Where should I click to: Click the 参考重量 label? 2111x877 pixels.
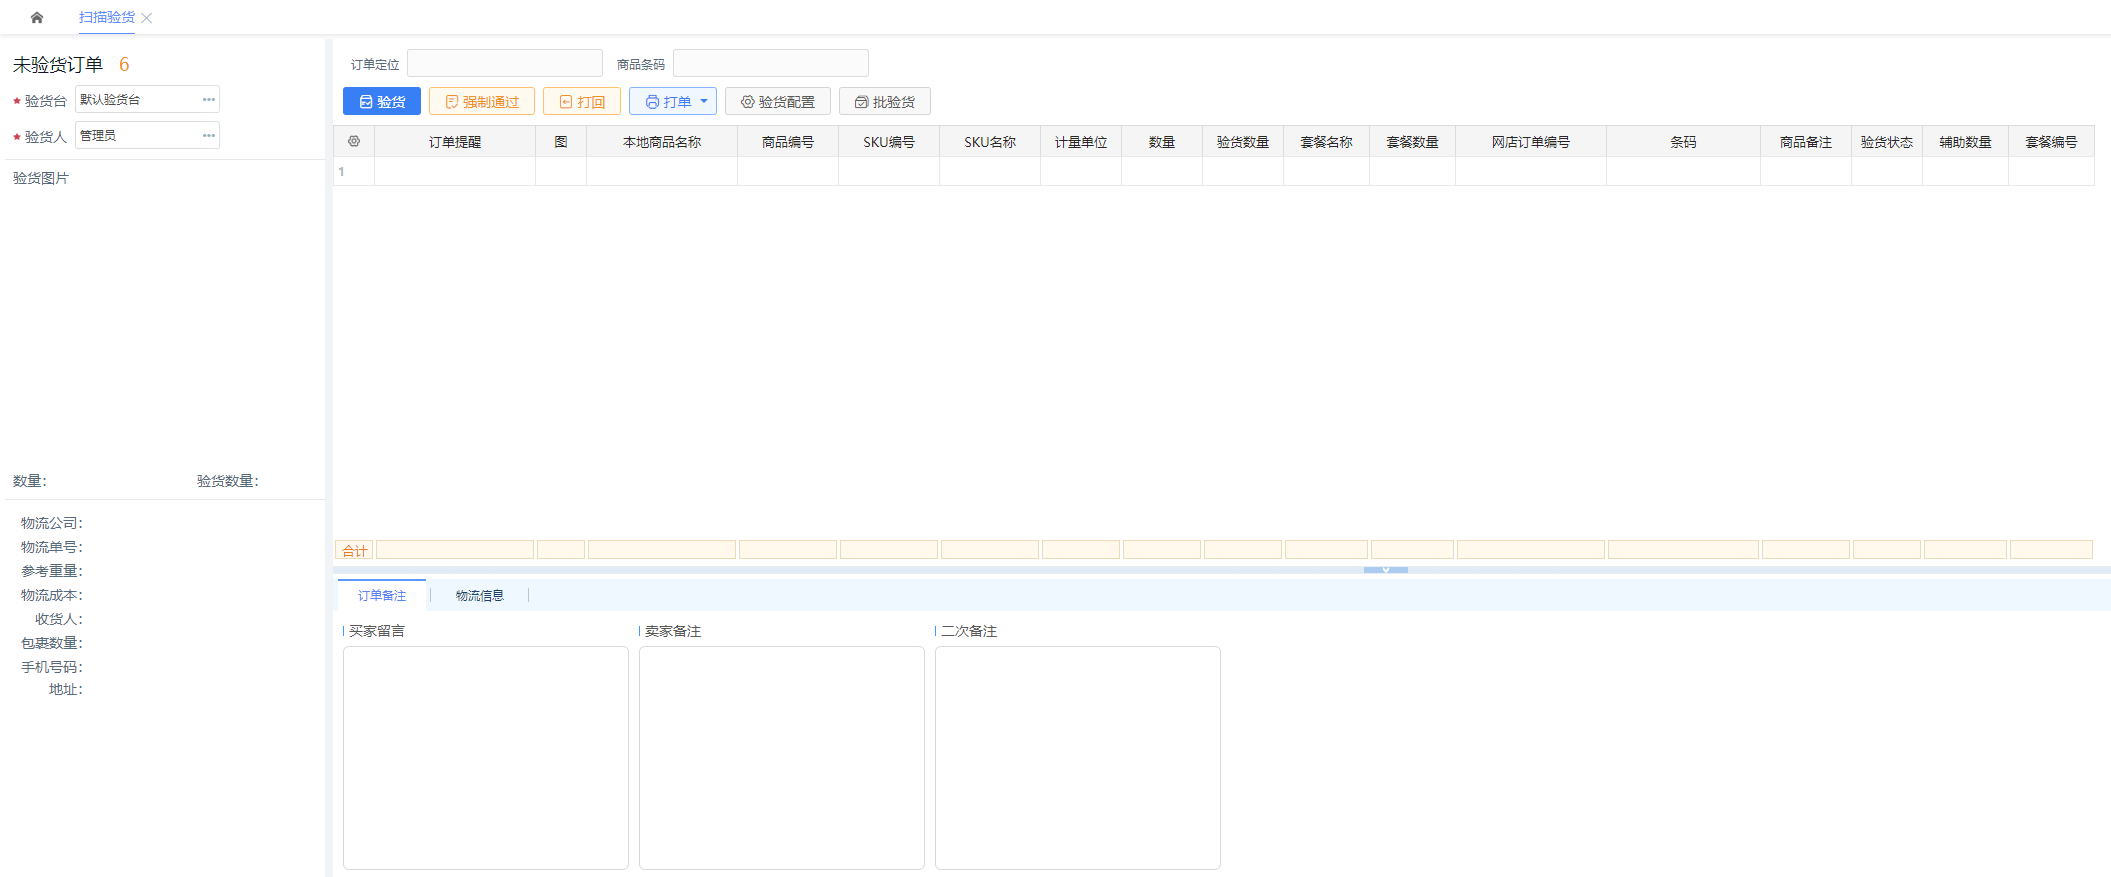[x=52, y=571]
